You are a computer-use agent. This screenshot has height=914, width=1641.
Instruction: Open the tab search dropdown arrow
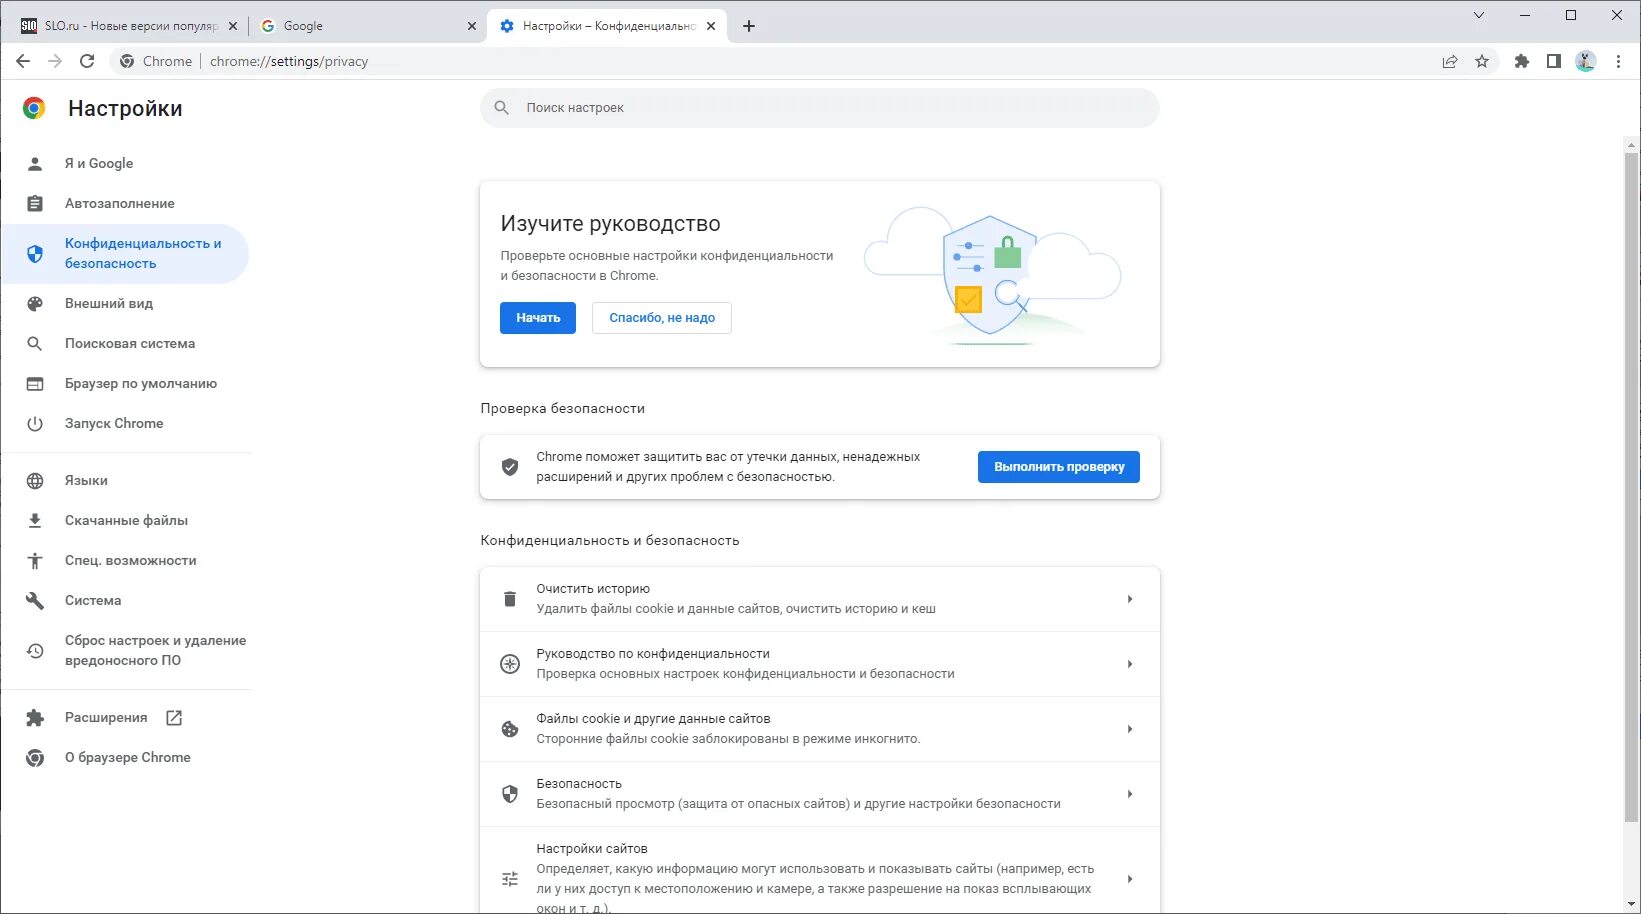(x=1479, y=15)
